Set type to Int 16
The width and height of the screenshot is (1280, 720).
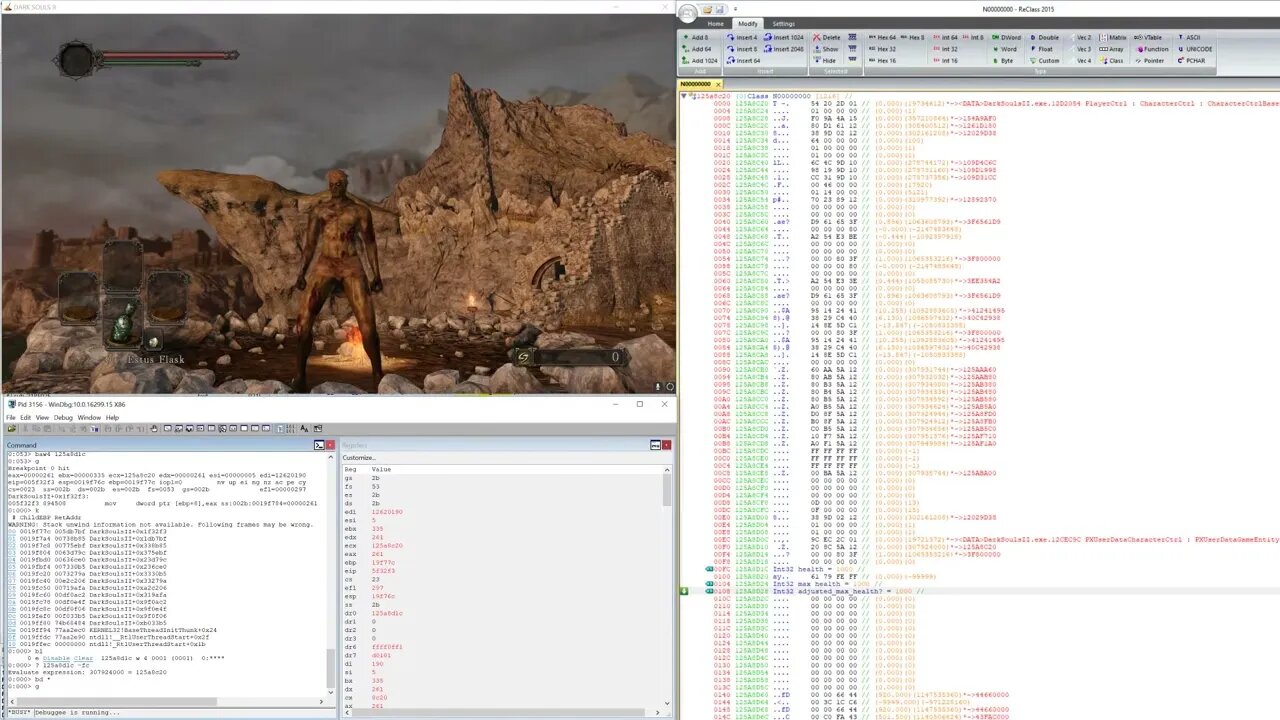945,61
